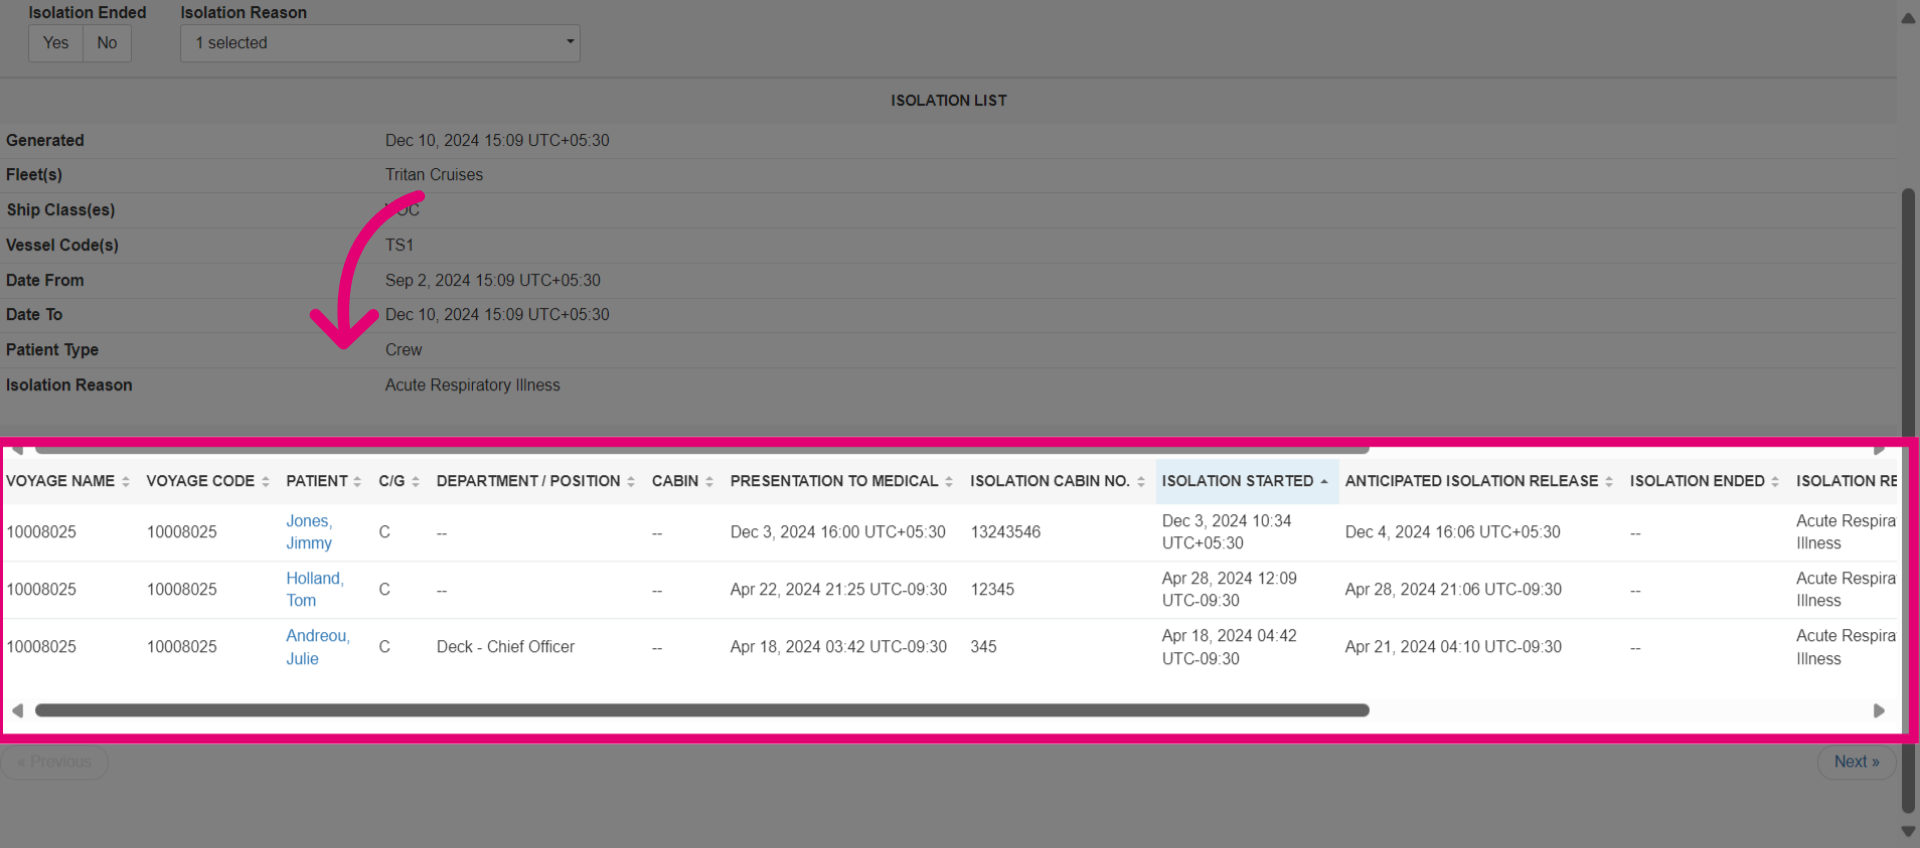
Task: Select Apr 18, 2024 03:42 presentation cell
Action: click(x=838, y=647)
